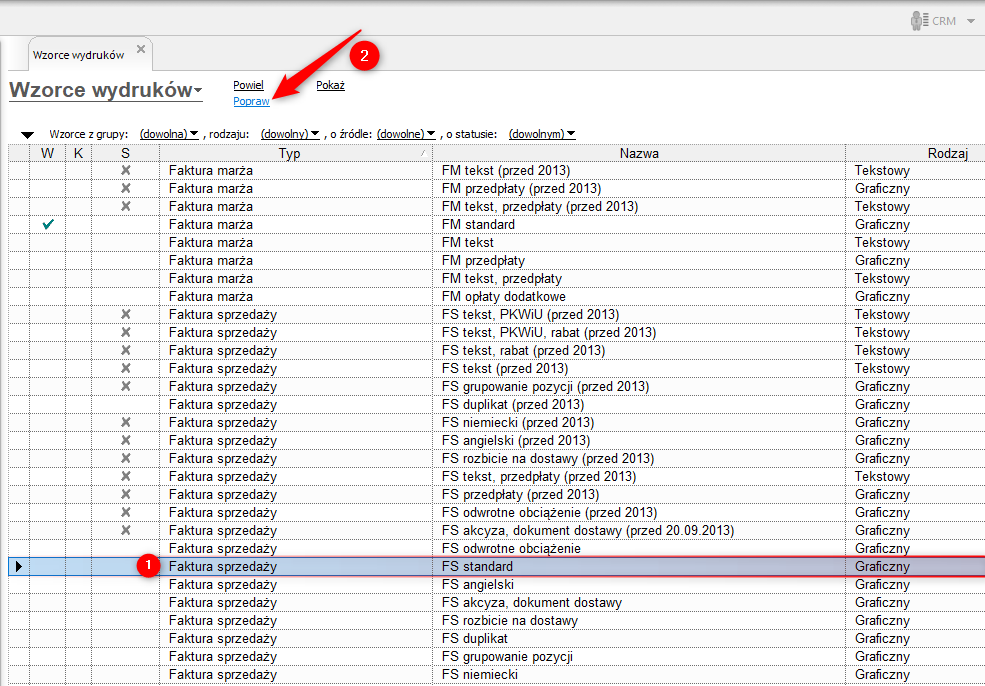Open the Wzorce wydruków heading dropdown
This screenshot has width=985, height=686.
click(x=199, y=92)
